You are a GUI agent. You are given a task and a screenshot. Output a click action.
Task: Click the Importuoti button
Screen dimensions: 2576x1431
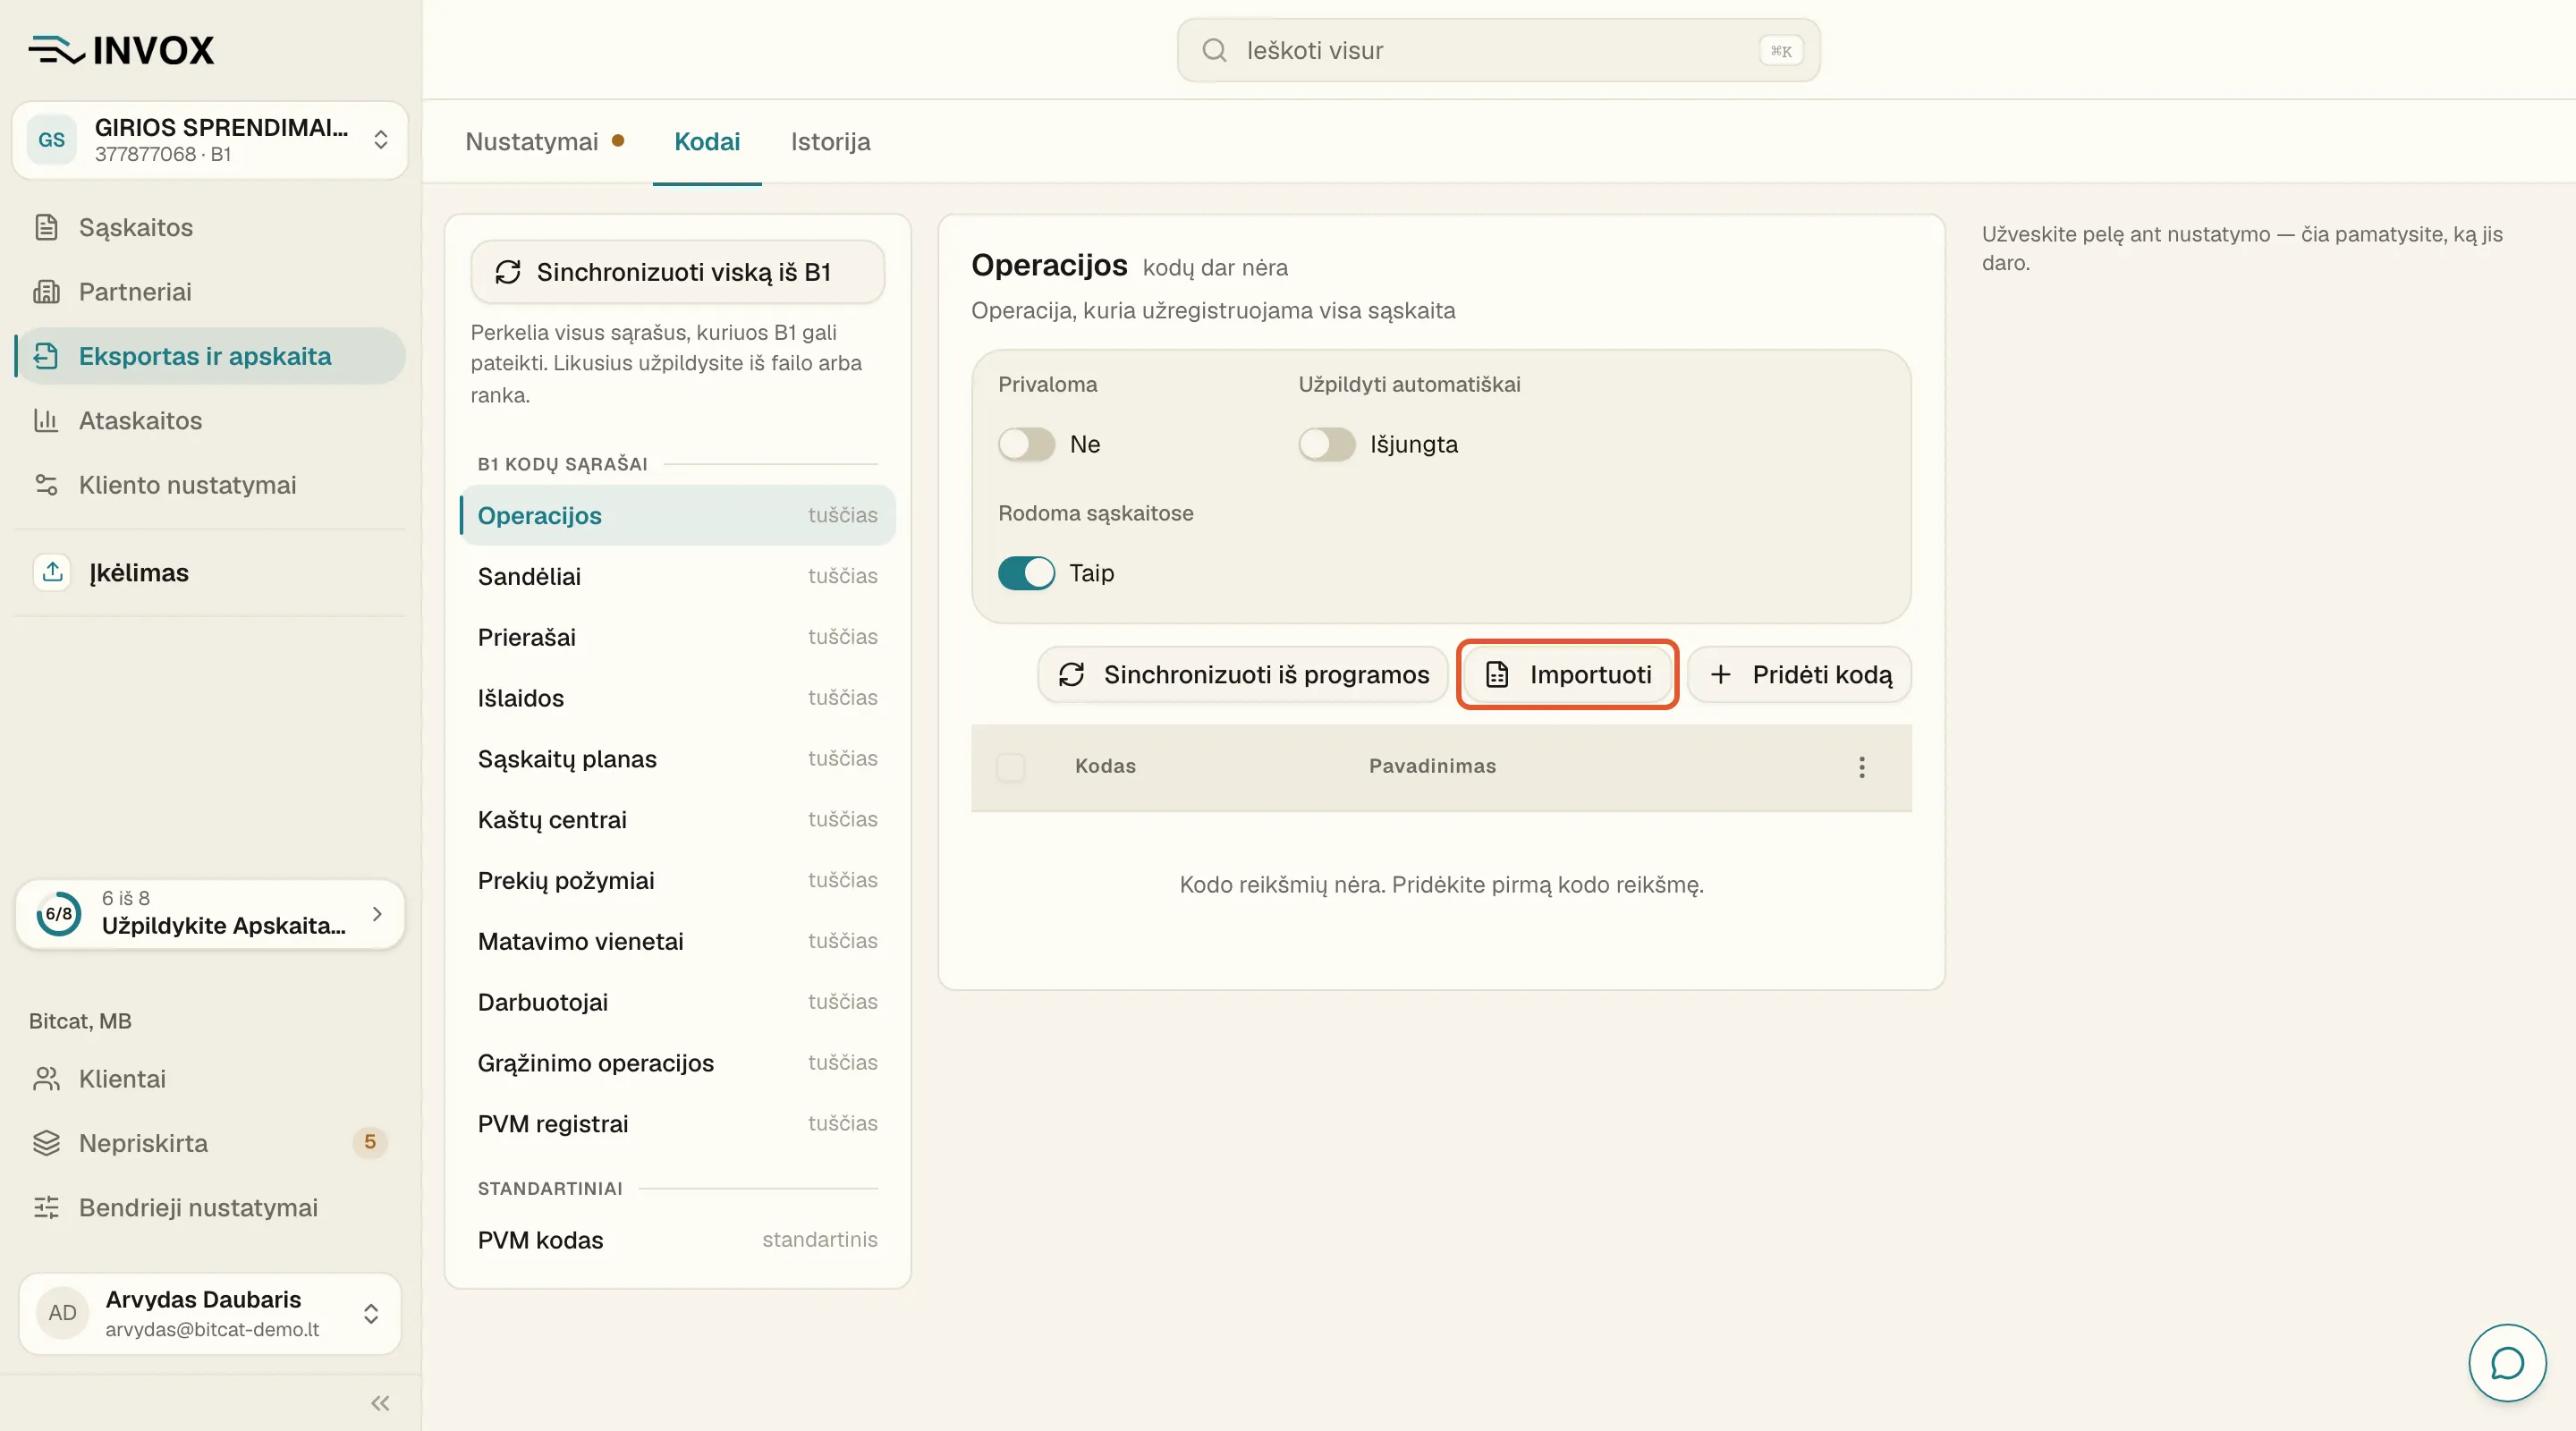pos(1567,675)
